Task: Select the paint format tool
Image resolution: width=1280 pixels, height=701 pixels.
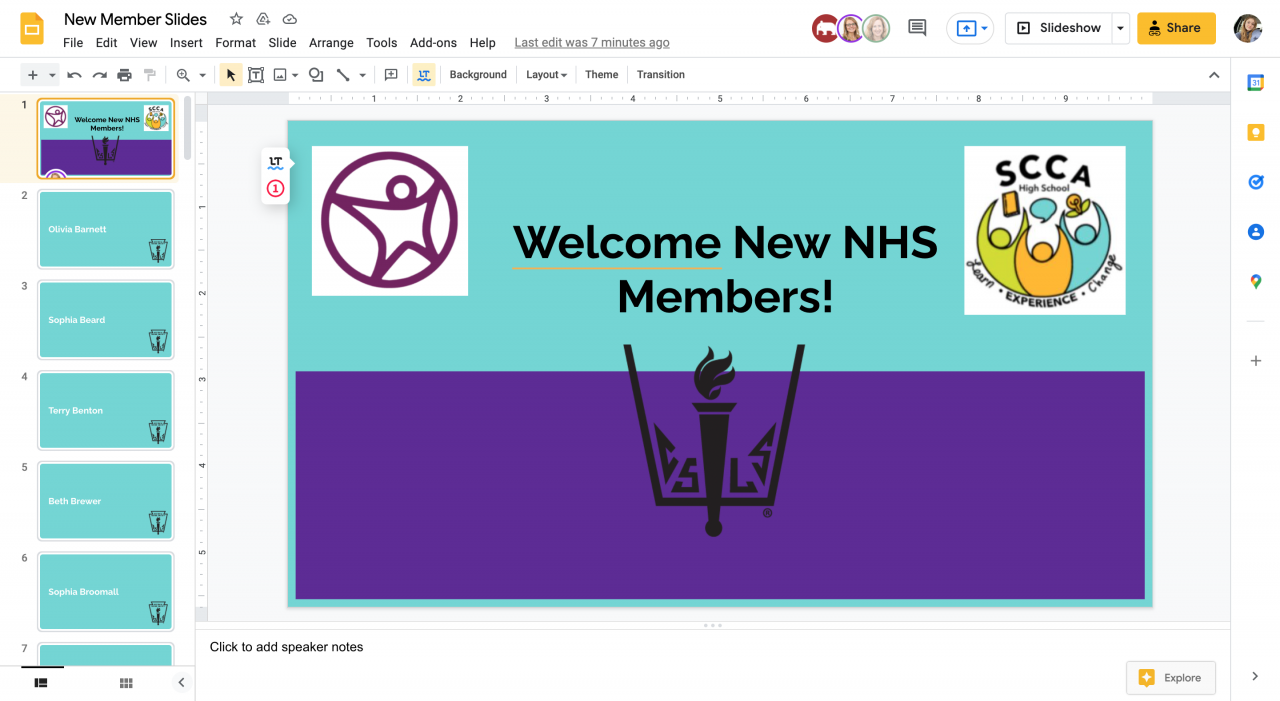Action: click(x=150, y=75)
